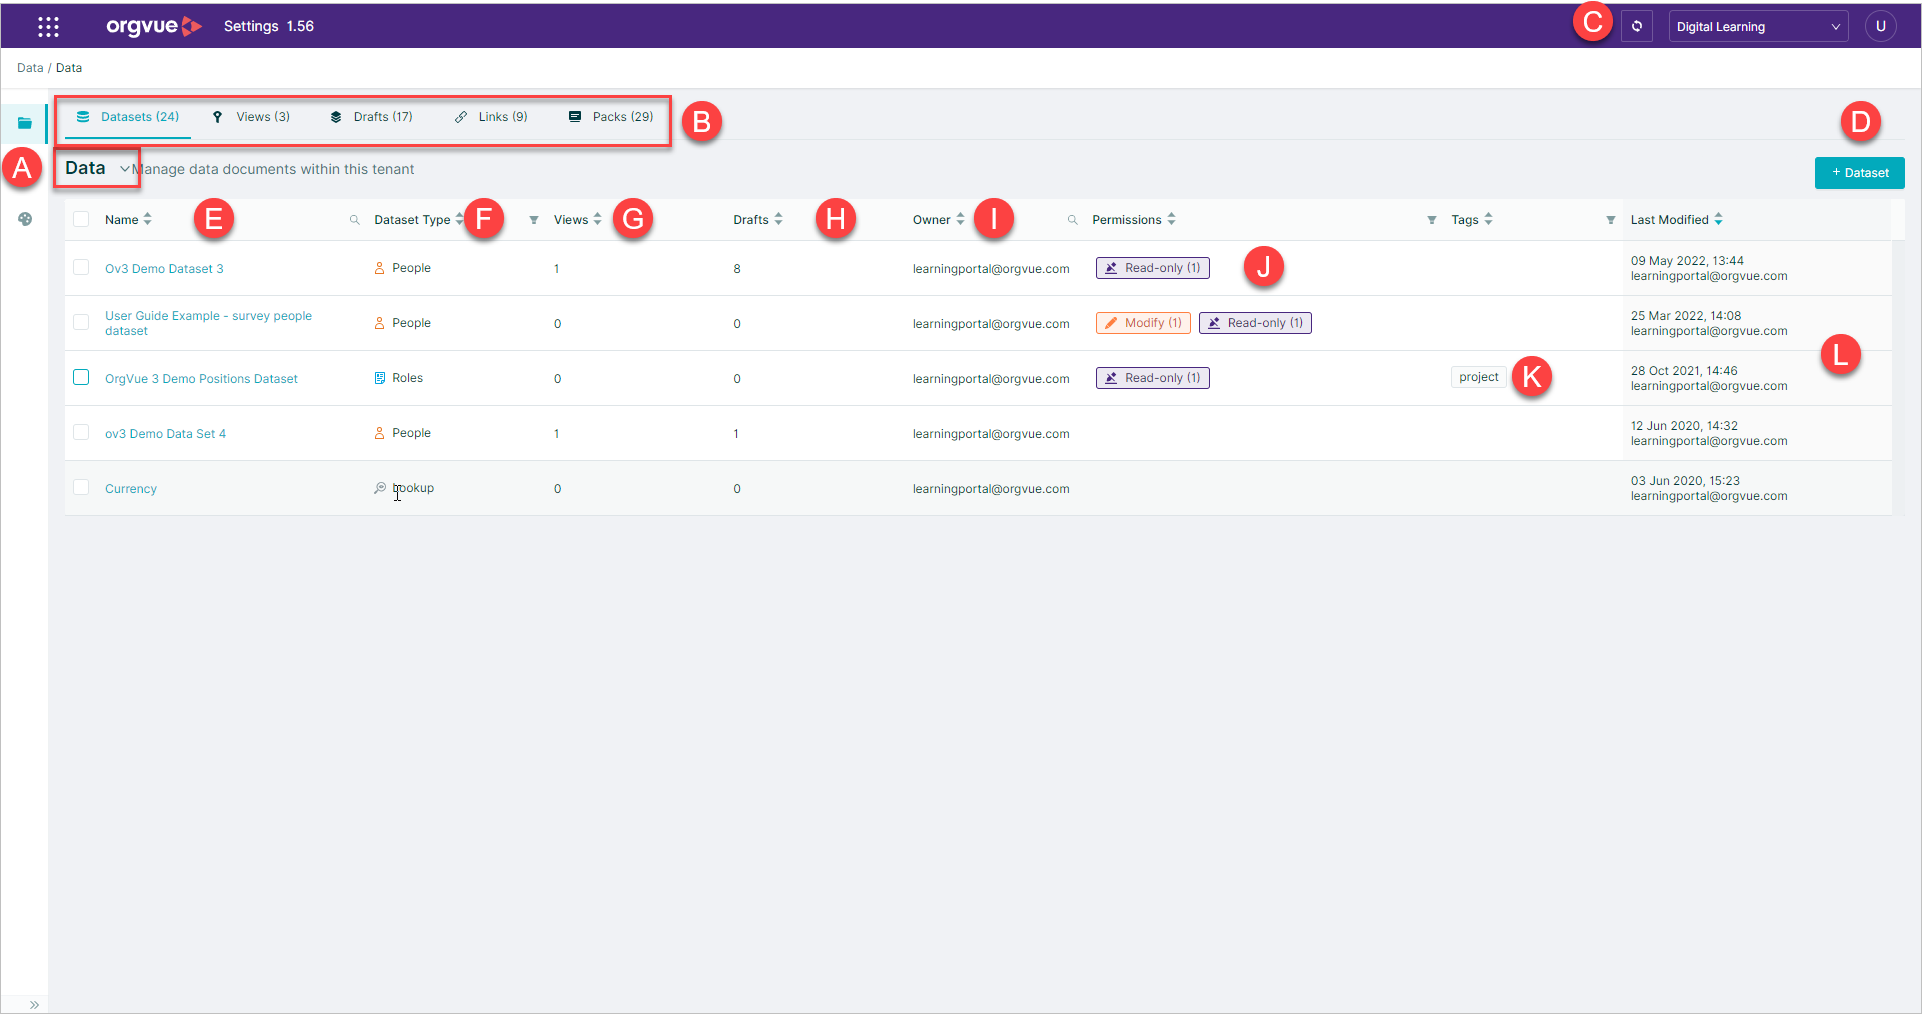Switch to the Views (3) tab
The image size is (1922, 1014).
(x=252, y=117)
